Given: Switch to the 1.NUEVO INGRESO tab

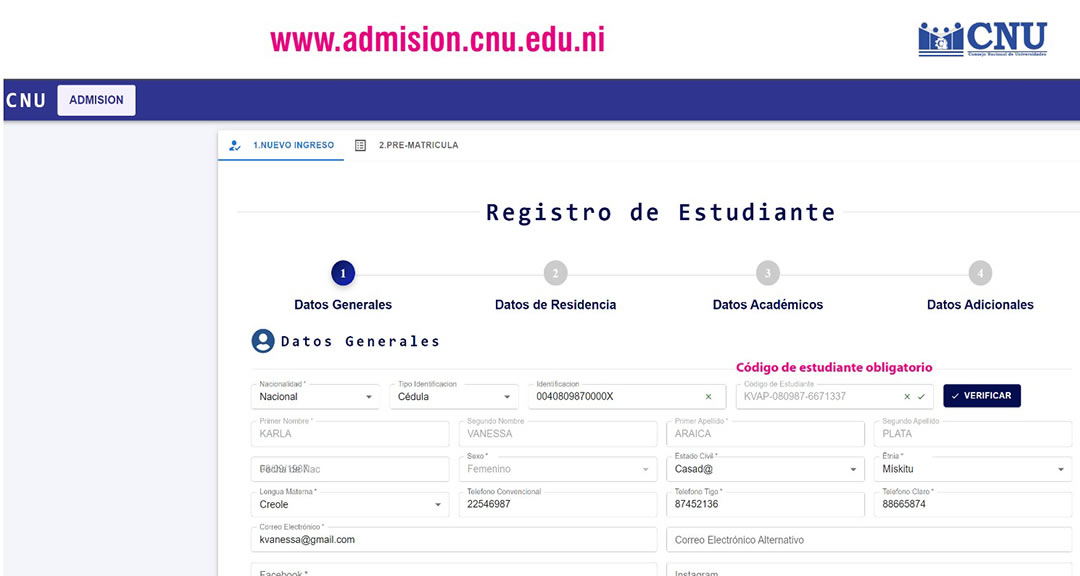Looking at the screenshot, I should [282, 145].
